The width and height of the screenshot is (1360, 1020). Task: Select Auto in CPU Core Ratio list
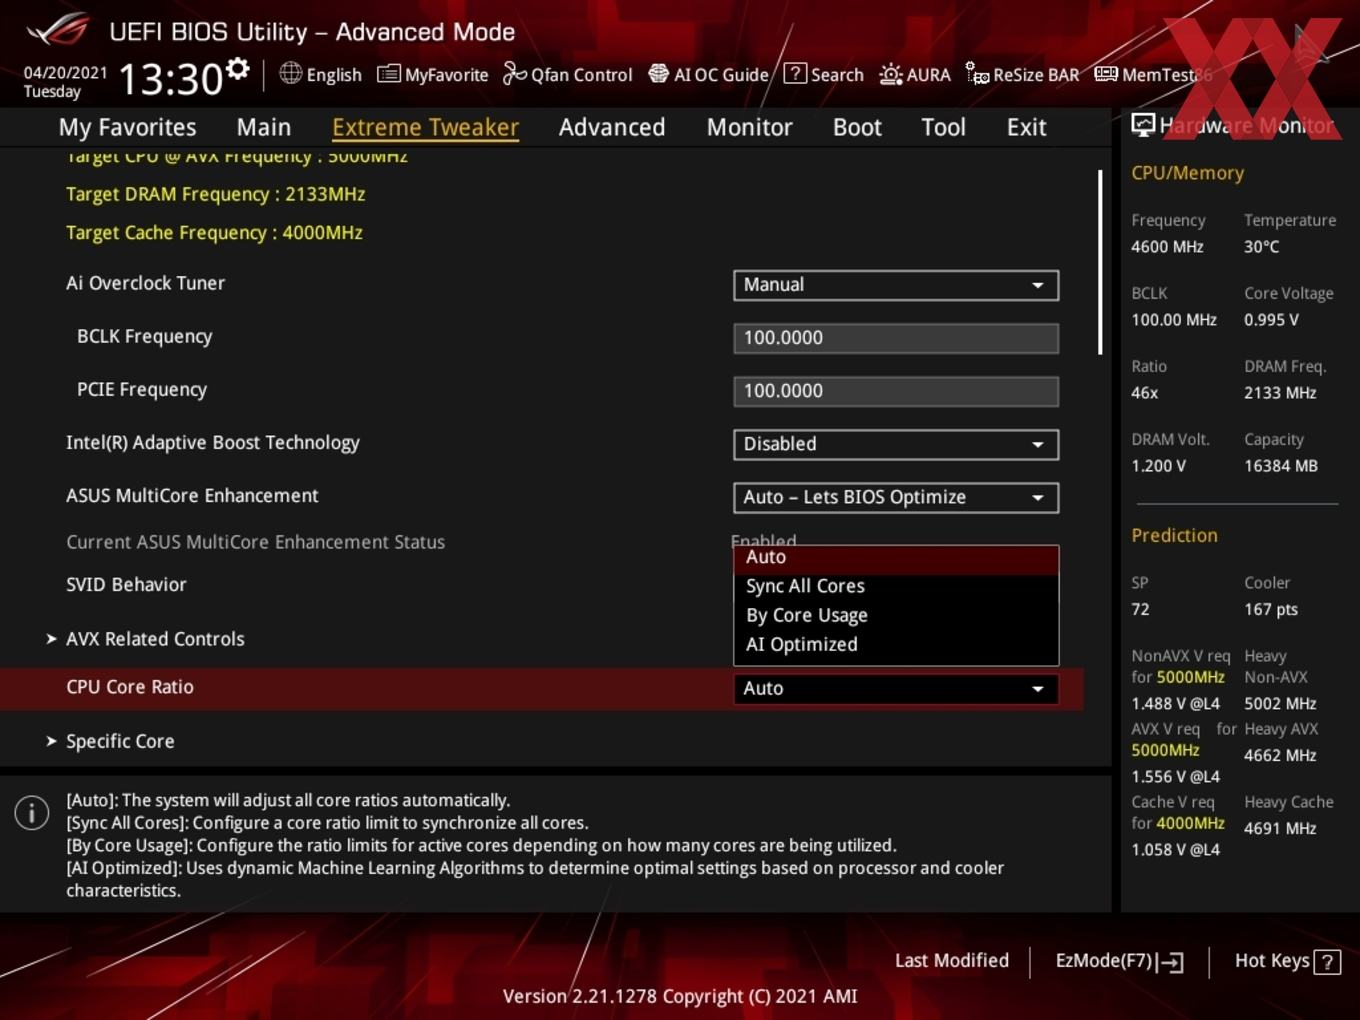(895, 558)
